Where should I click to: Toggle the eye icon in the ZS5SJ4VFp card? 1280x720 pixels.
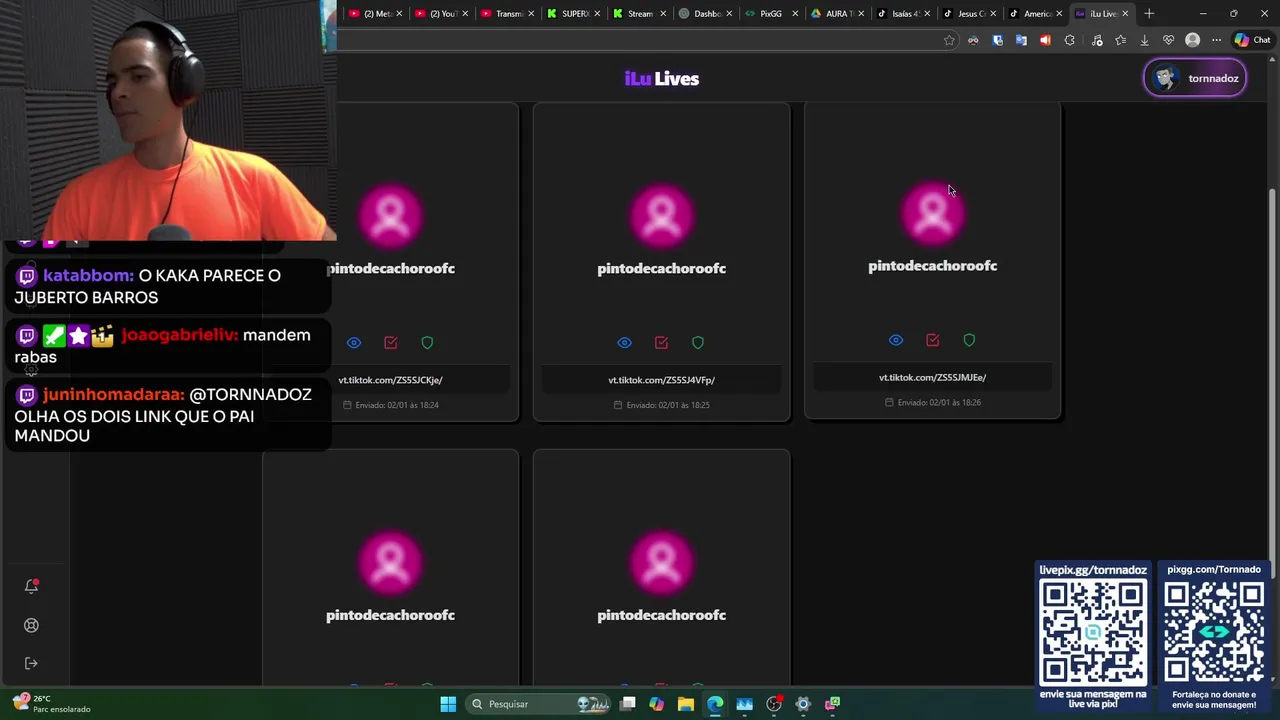625,343
